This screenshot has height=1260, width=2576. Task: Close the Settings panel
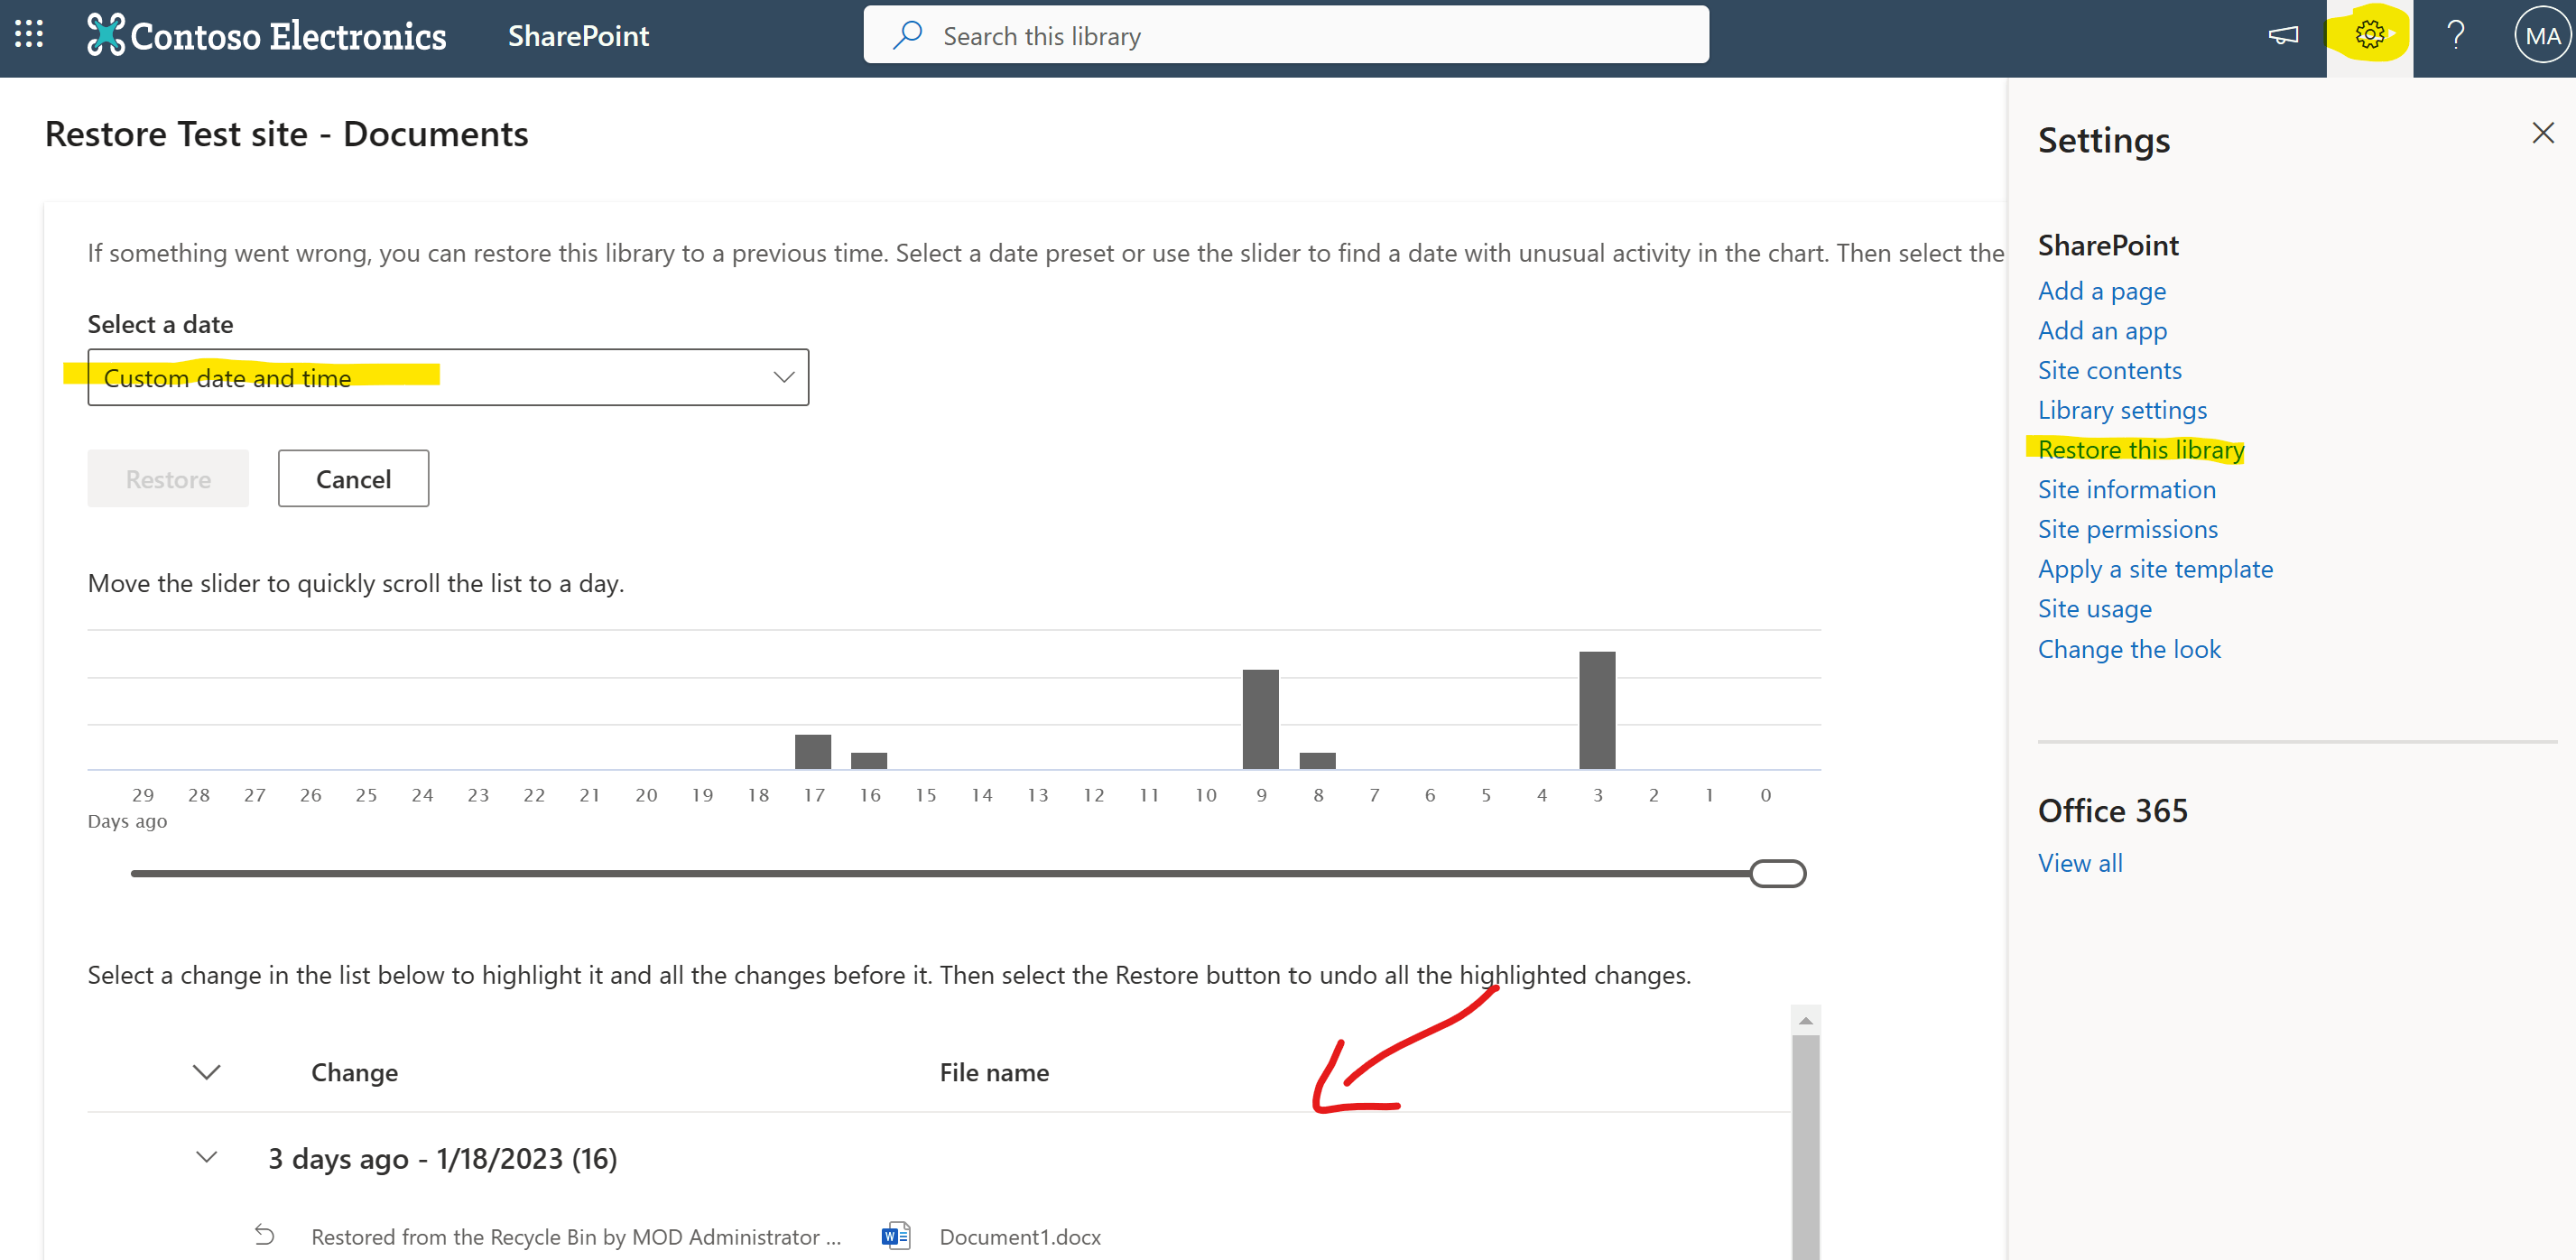pos(2543,133)
